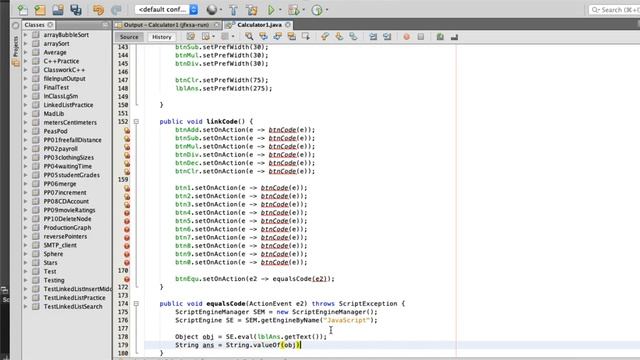Close the Output - Calculator1 tab
The height and width of the screenshot is (360, 640).
(217, 25)
